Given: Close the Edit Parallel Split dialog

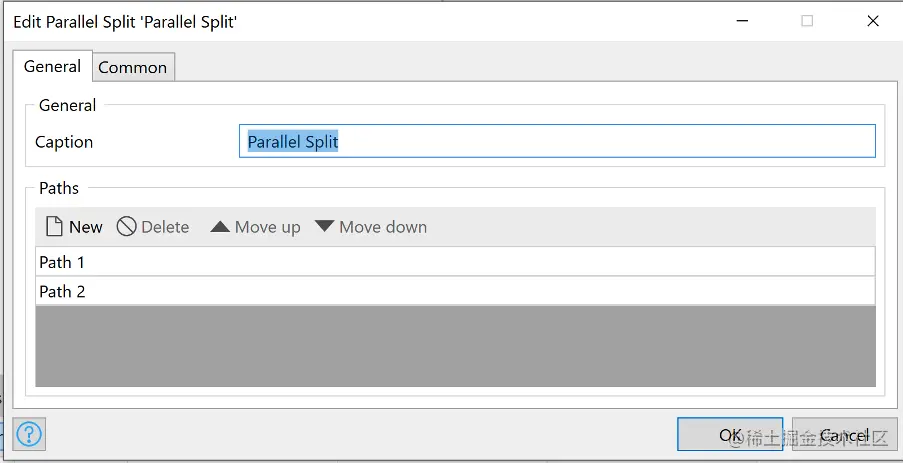Looking at the screenshot, I should [872, 21].
